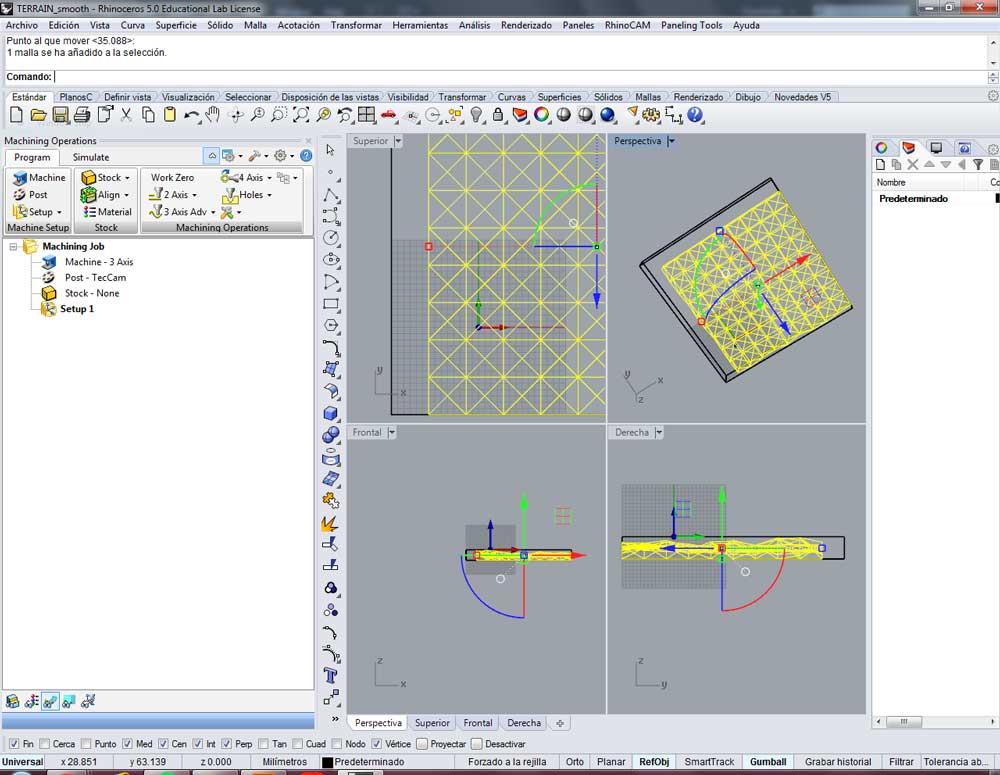Open the Perspectiva viewport dropdown arrow
The height and width of the screenshot is (775, 1000).
(672, 141)
